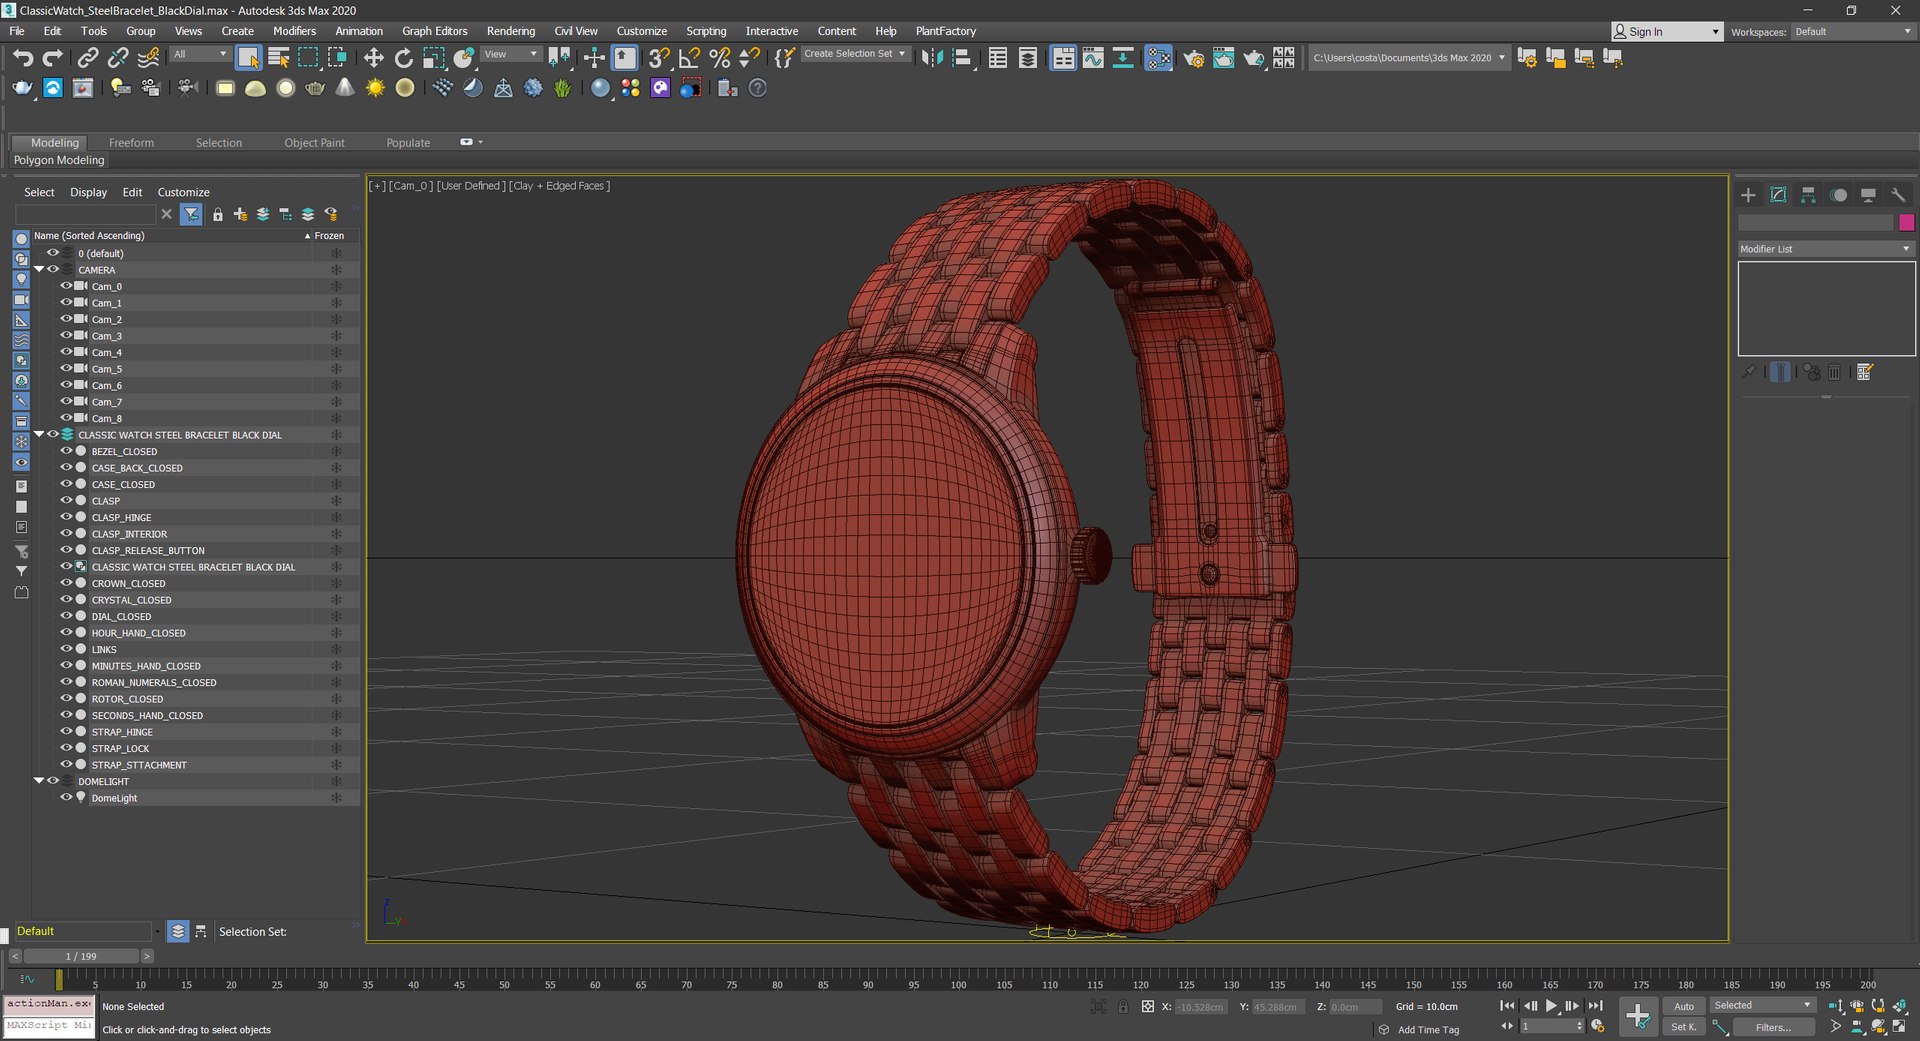Open Create Selection Set dropdown
Viewport: 1920px width, 1041px height.
[855, 54]
